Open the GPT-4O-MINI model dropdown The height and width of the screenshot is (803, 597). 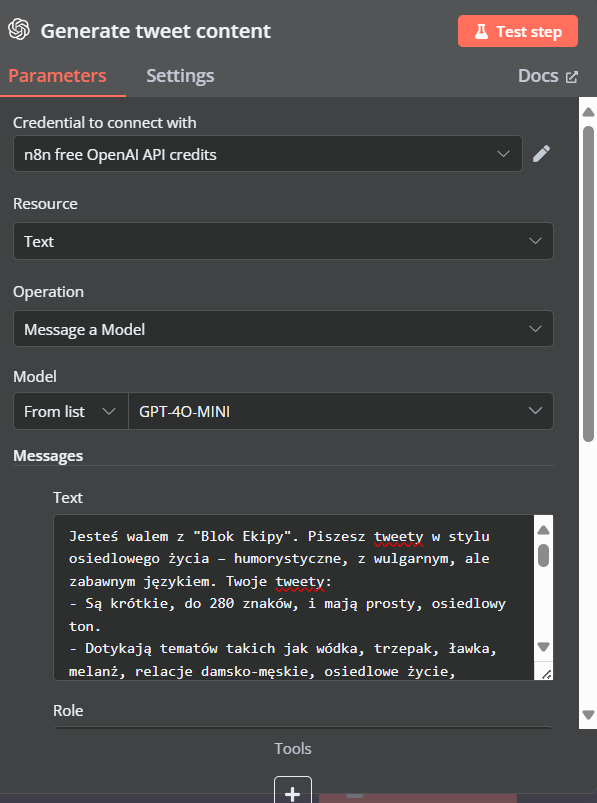click(x=340, y=411)
